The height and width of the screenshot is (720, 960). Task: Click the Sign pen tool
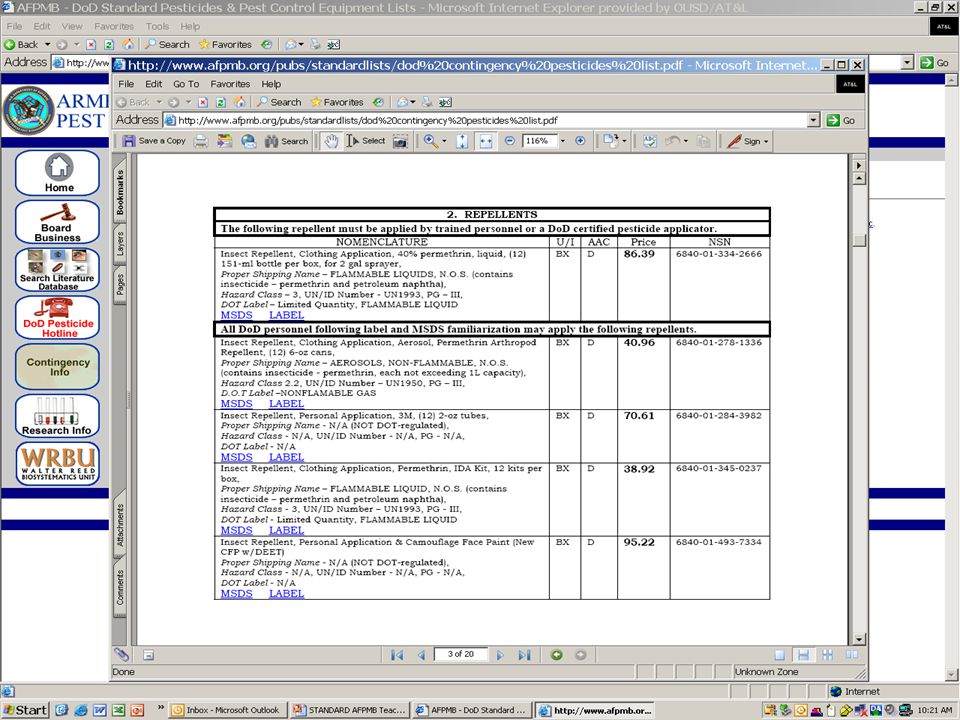(743, 141)
